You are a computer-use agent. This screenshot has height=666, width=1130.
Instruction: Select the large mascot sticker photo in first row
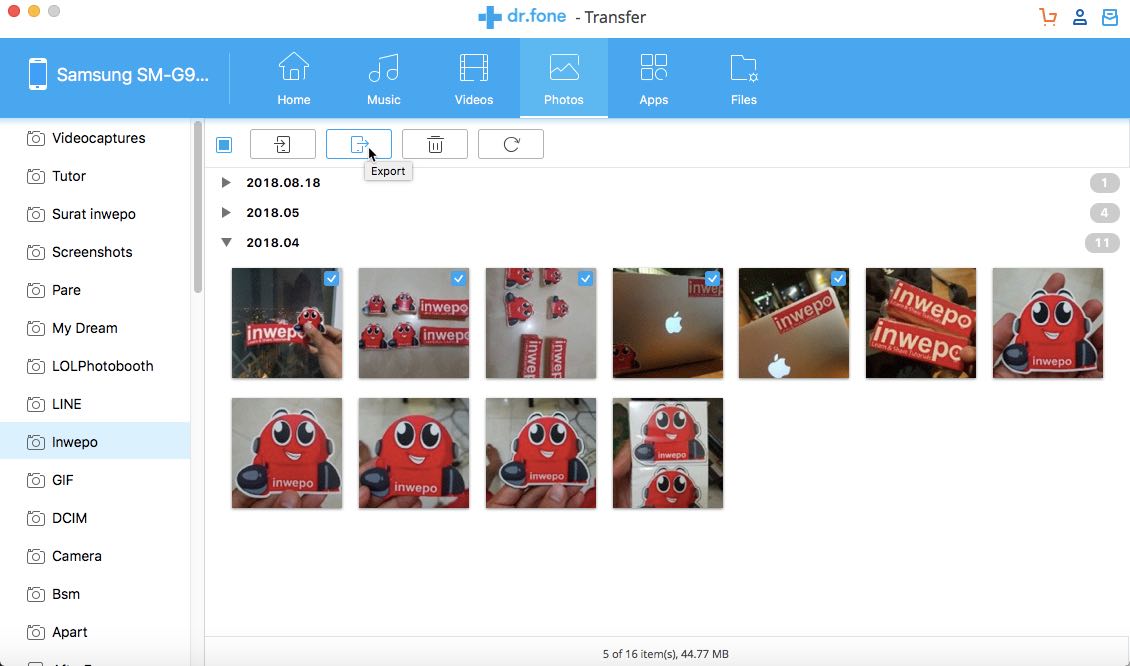(1048, 323)
